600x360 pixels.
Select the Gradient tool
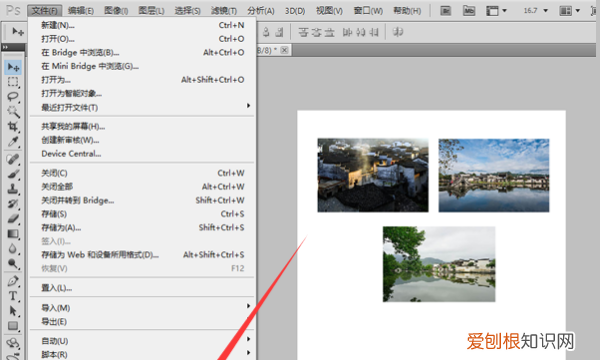pyautogui.click(x=13, y=234)
